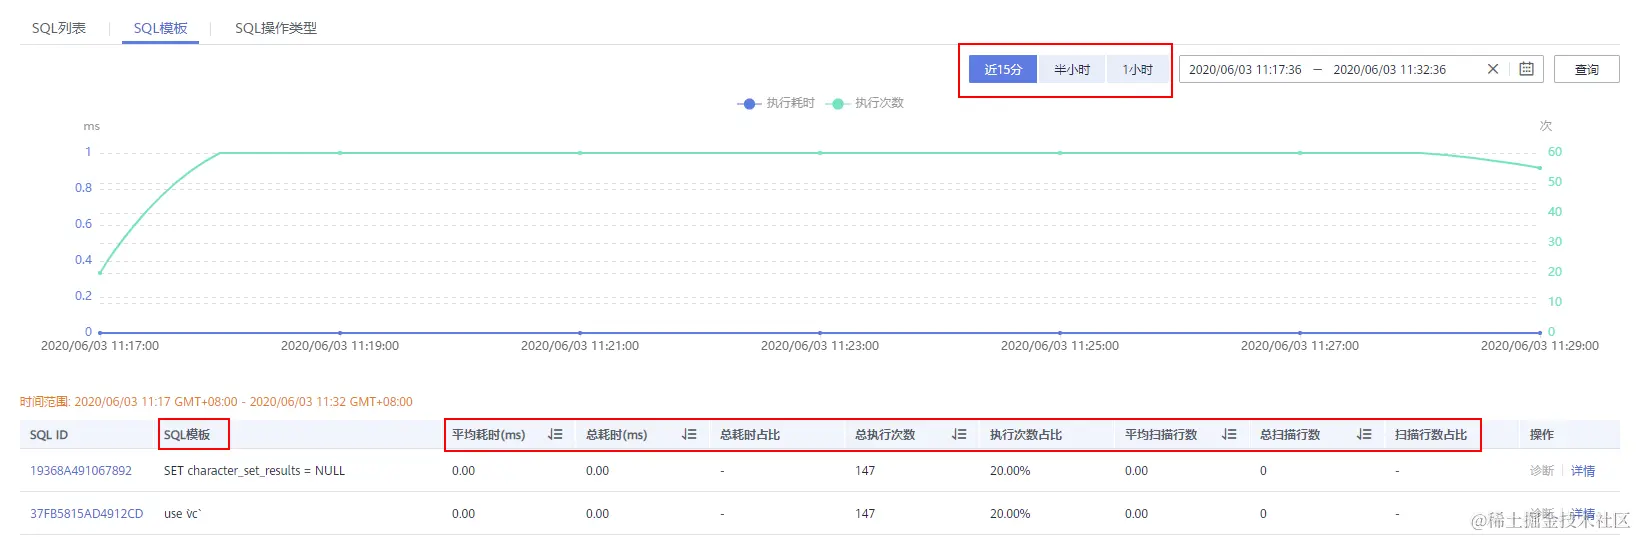Sort by 总执行次数 column icon
The width and height of the screenshot is (1637, 537).
click(x=960, y=434)
